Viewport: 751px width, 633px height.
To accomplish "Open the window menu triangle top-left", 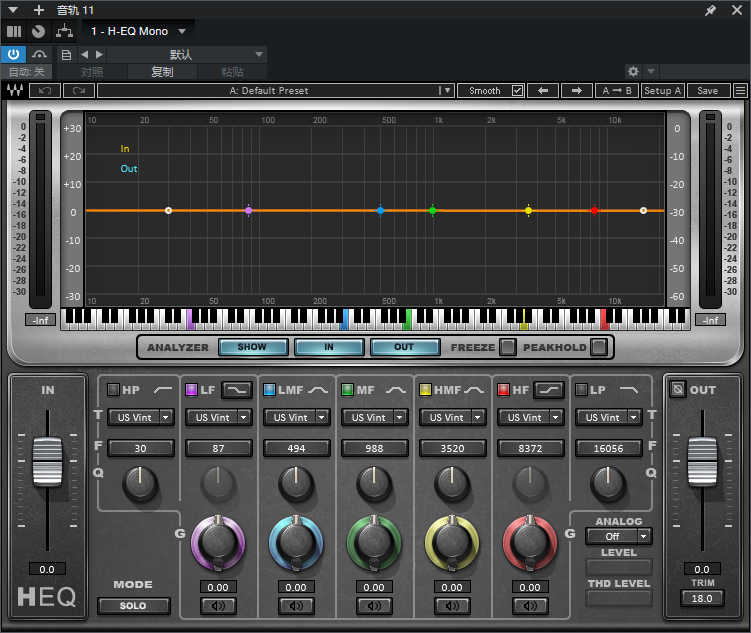I will 13,10.
